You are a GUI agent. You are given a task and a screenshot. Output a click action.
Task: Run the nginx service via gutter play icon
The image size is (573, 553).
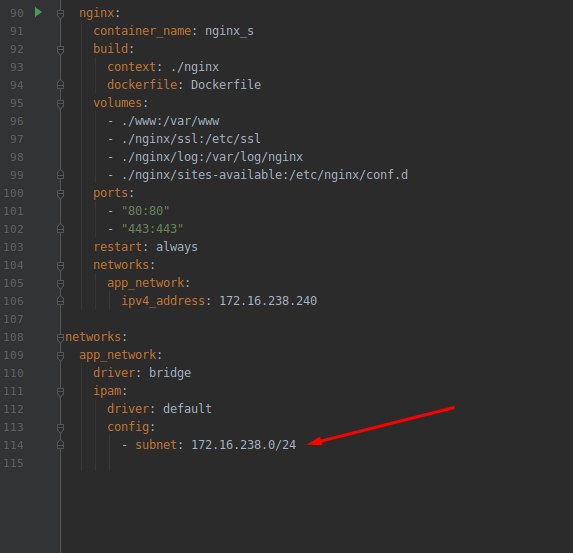[38, 12]
